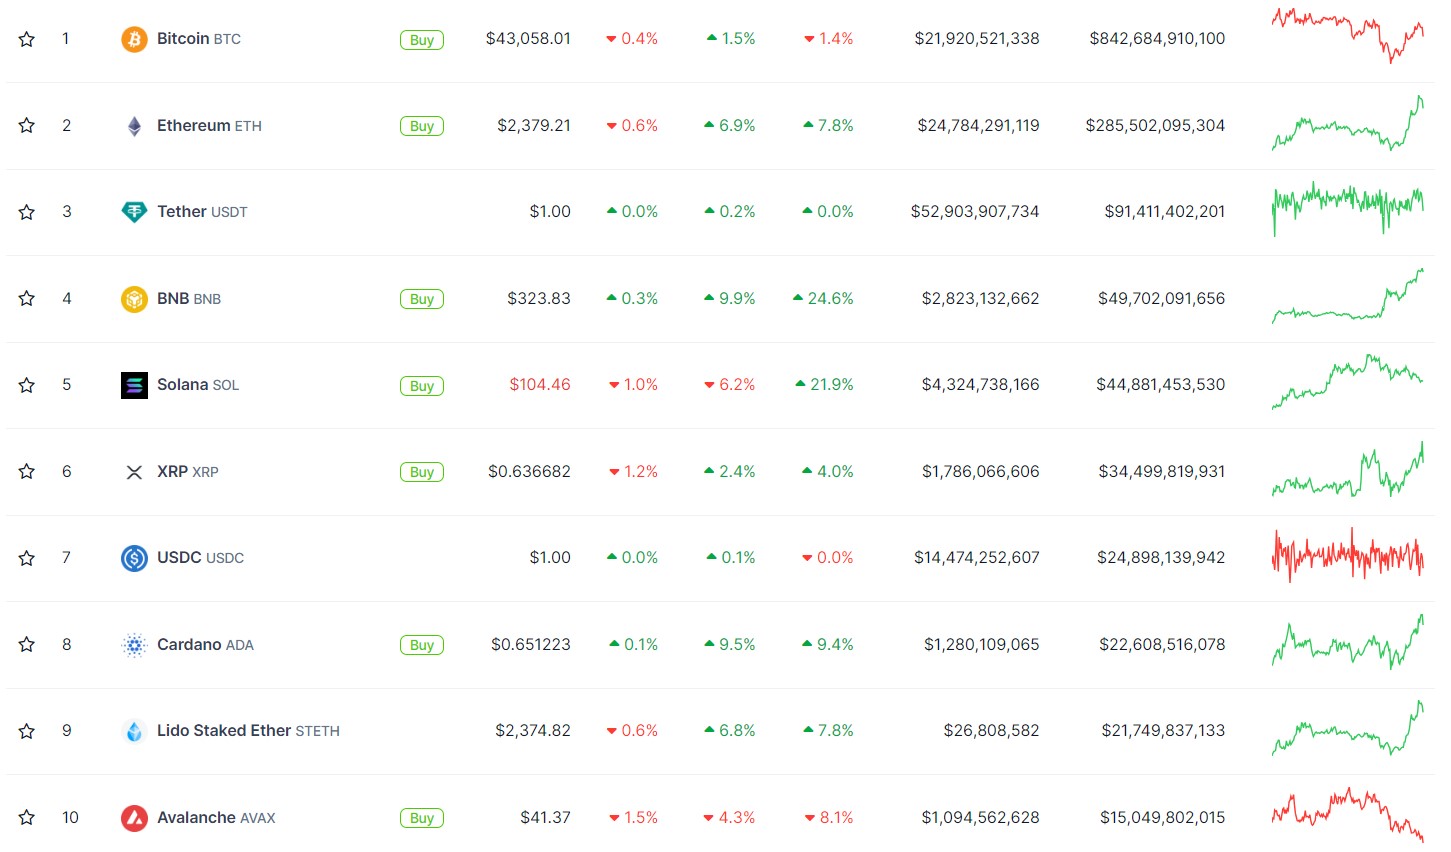The image size is (1451, 852).
Task: Click the Buy button for Solana
Action: [x=421, y=385]
